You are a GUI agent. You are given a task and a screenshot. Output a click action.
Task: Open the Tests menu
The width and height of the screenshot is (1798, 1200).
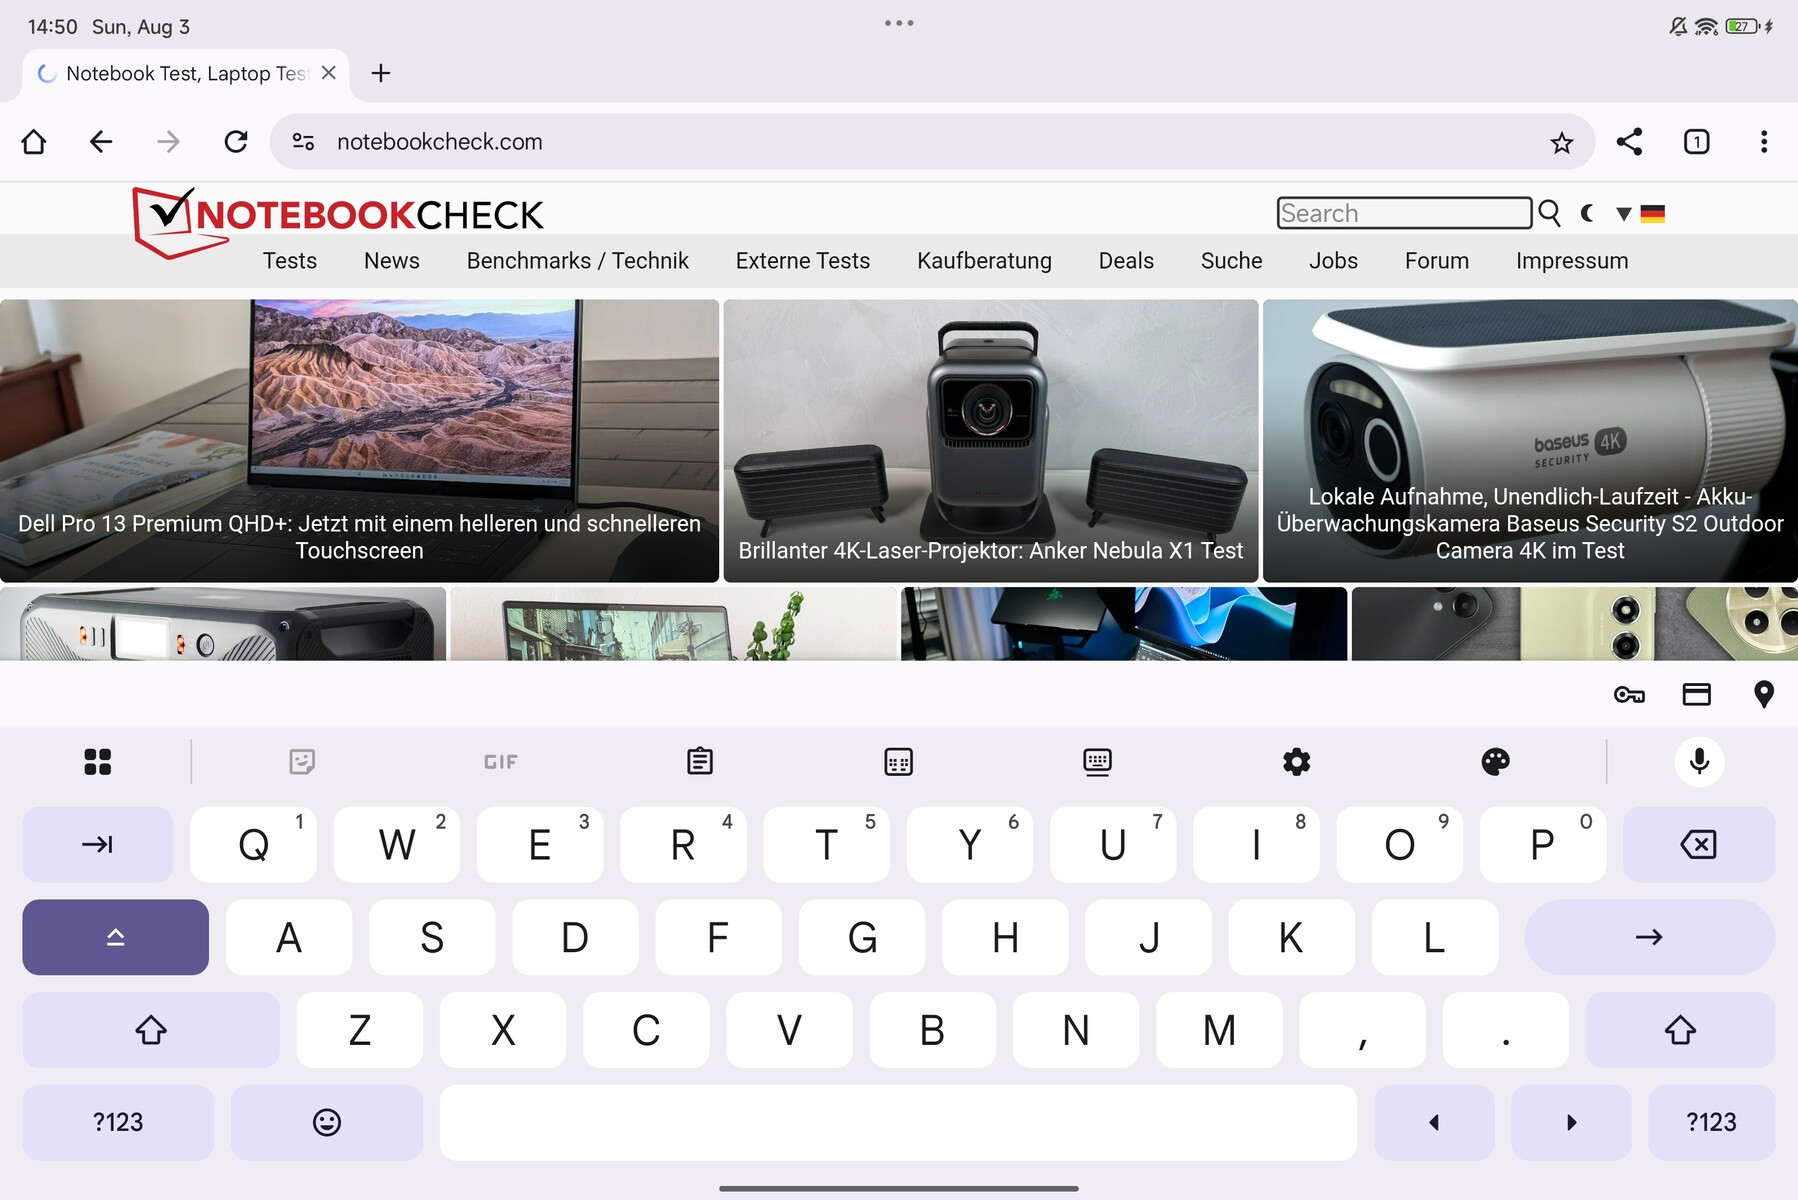(290, 261)
